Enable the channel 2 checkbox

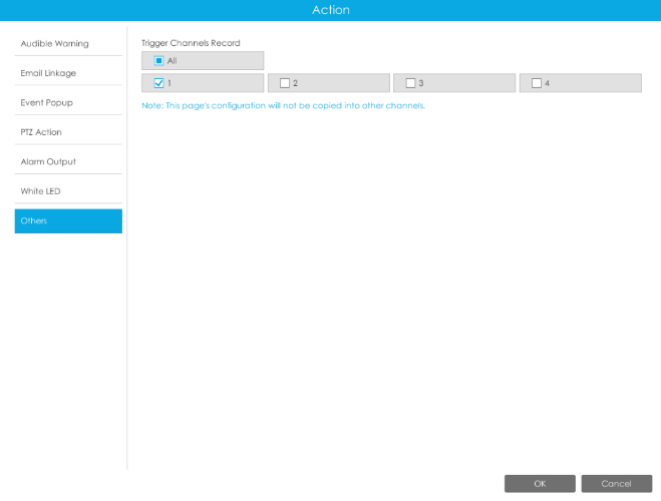click(x=285, y=83)
